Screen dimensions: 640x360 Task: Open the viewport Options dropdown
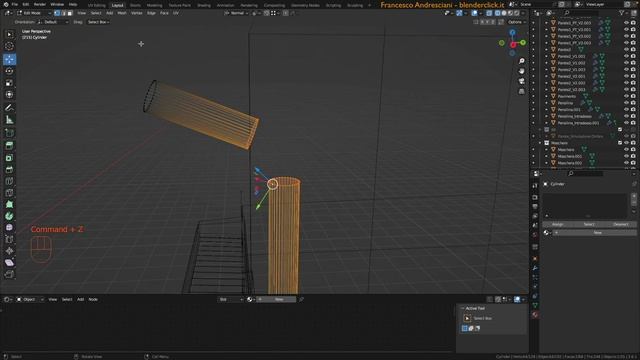517,22
